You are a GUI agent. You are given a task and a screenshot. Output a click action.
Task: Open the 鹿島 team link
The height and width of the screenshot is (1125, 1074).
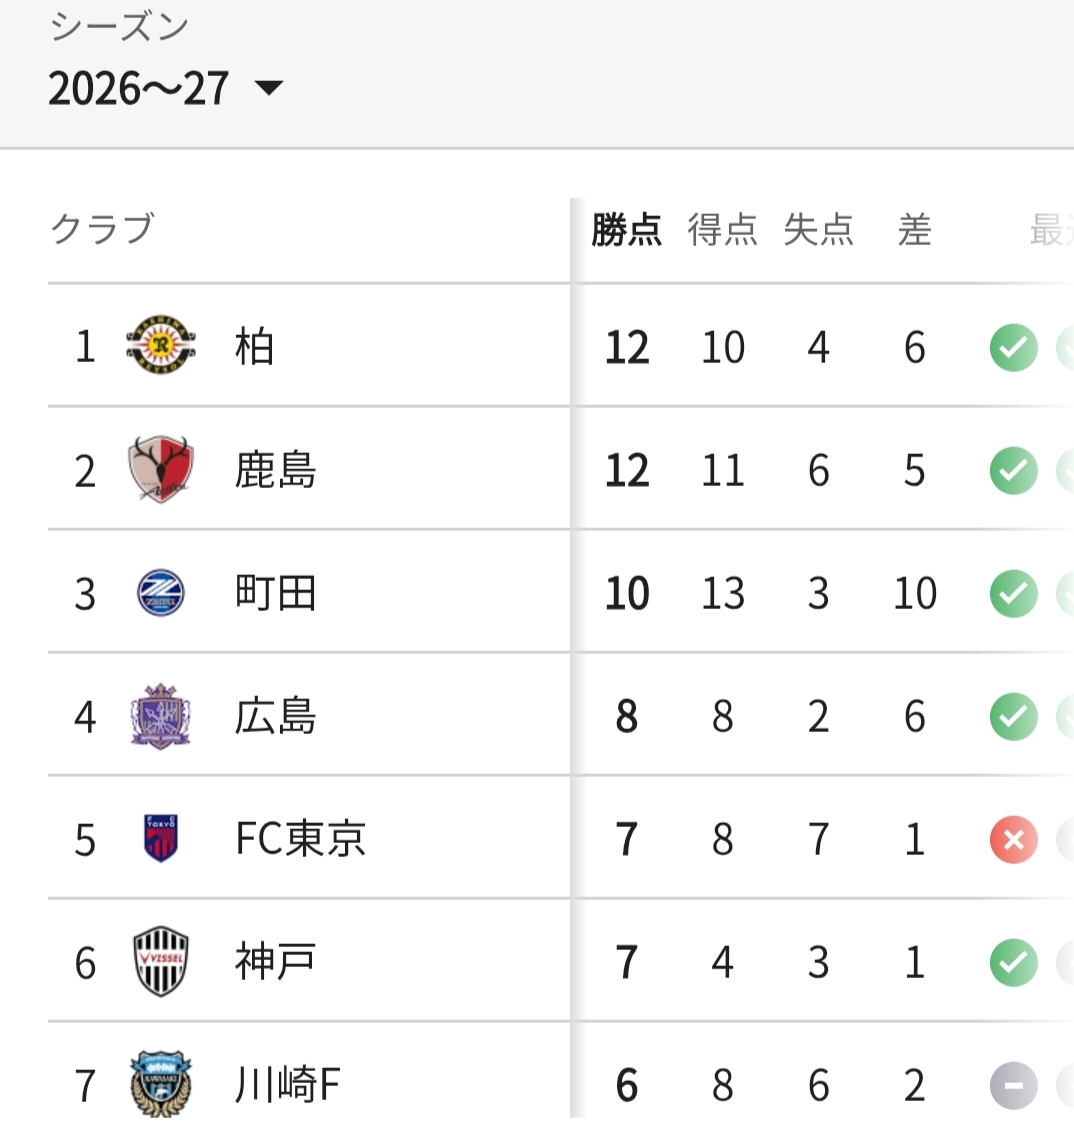[275, 471]
